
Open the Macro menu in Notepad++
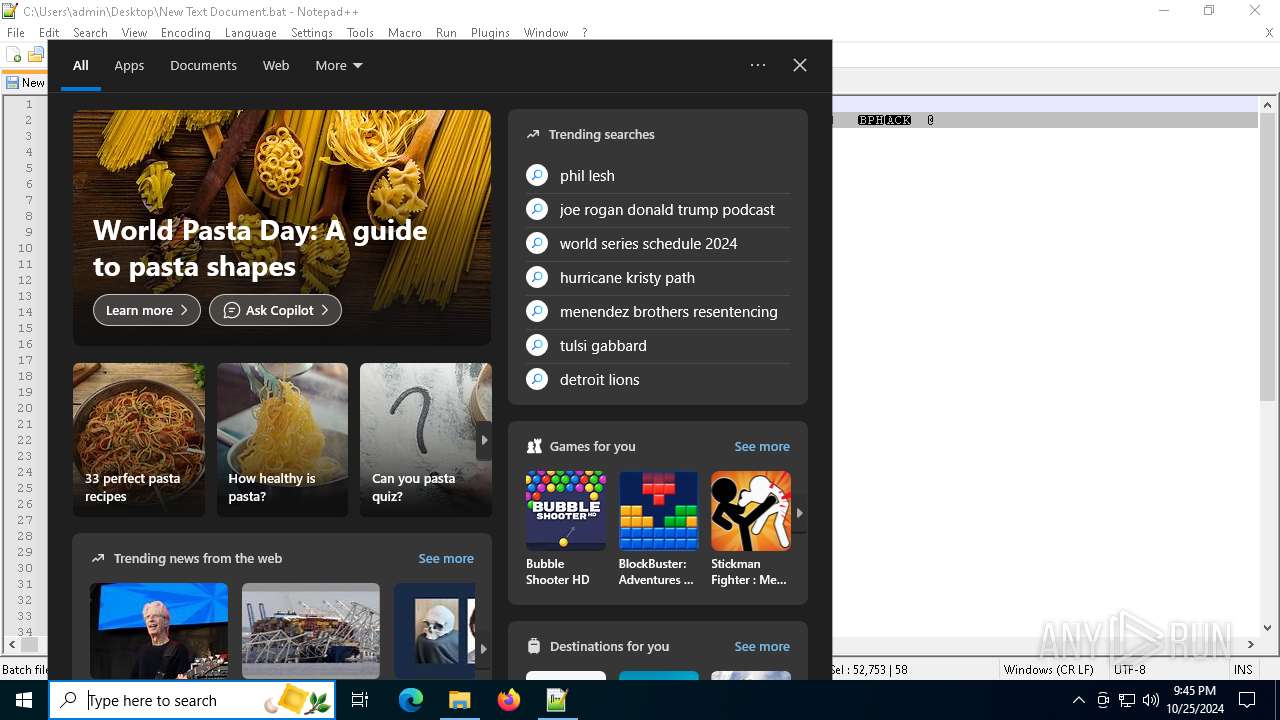(404, 32)
